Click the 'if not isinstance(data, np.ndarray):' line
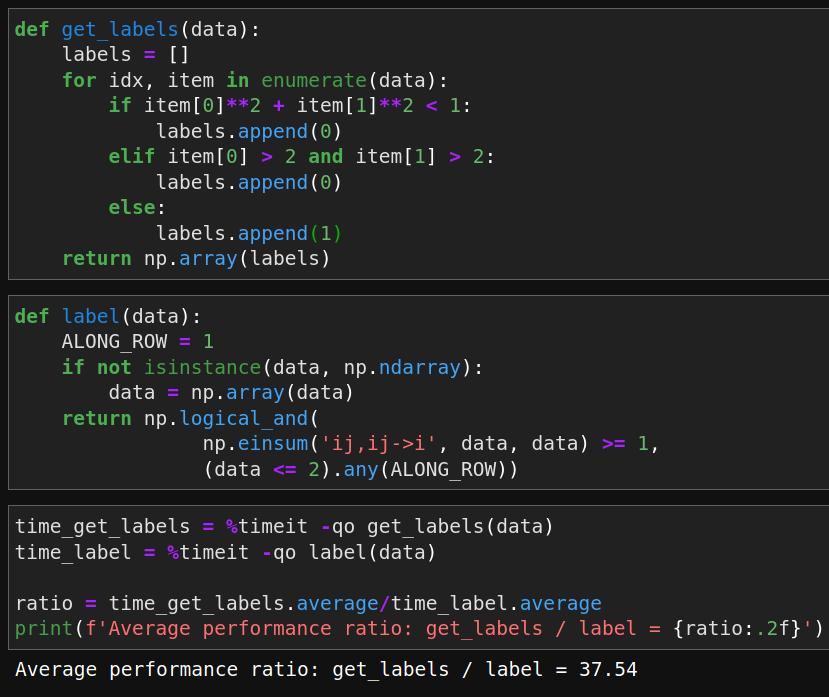Screen dimensions: 829x697 (272, 368)
